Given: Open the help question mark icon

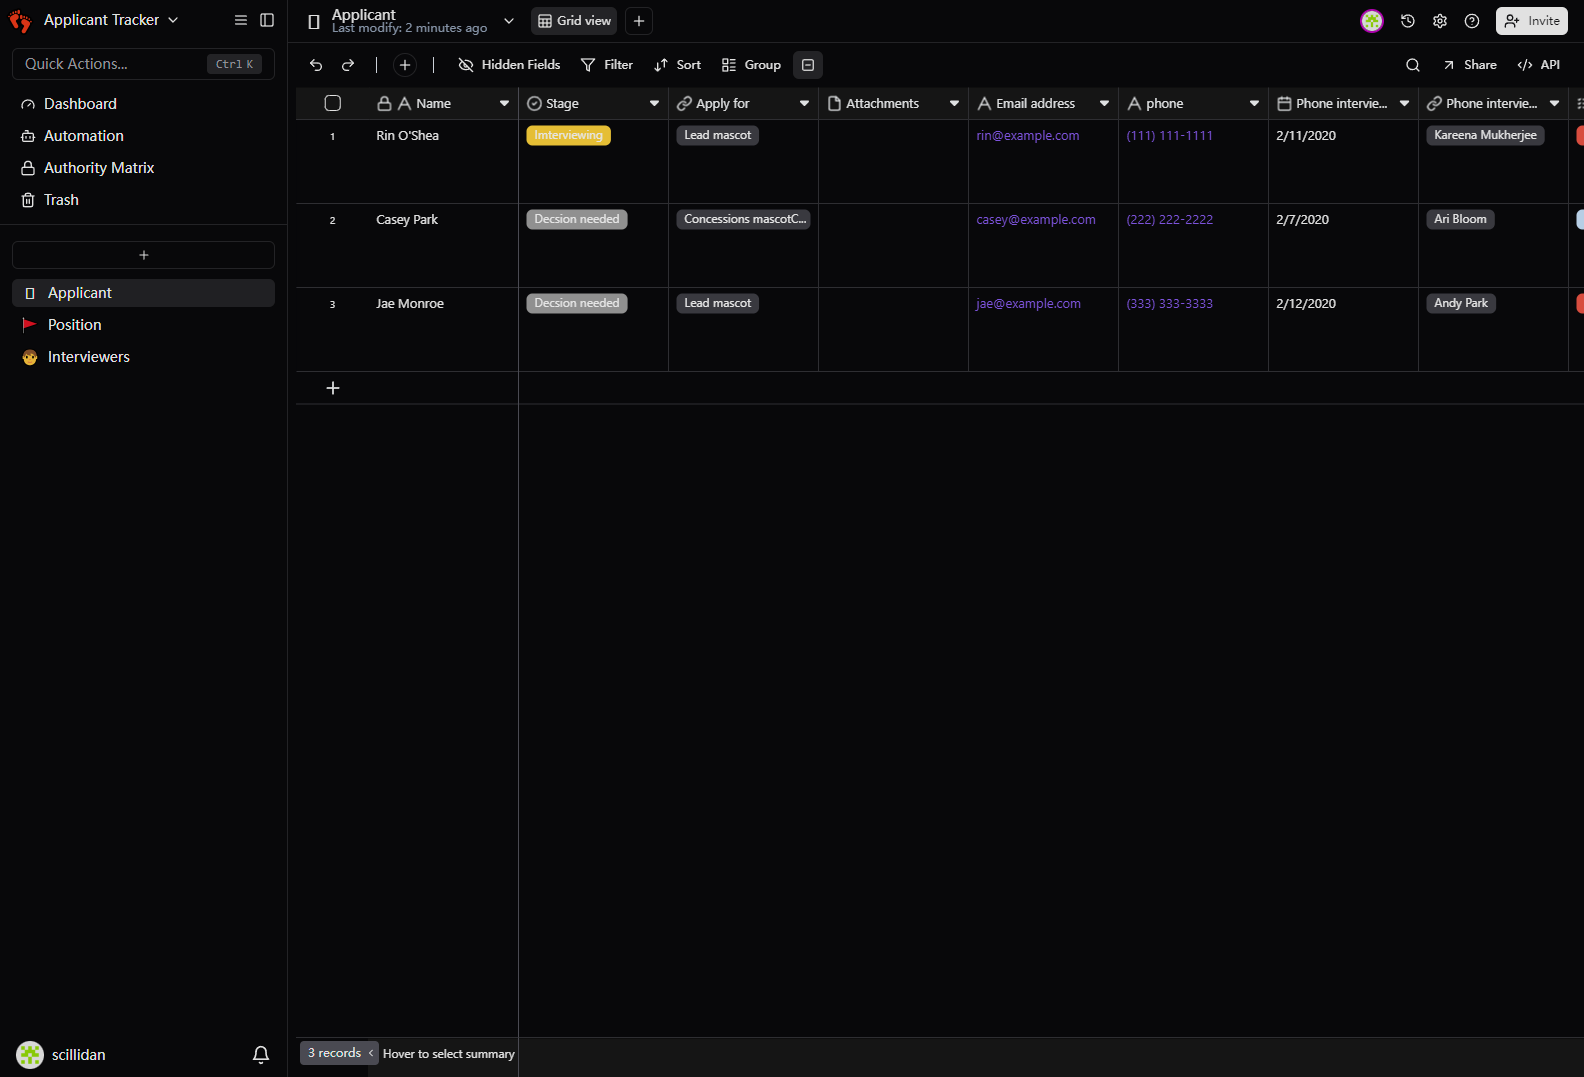Looking at the screenshot, I should [x=1472, y=21].
